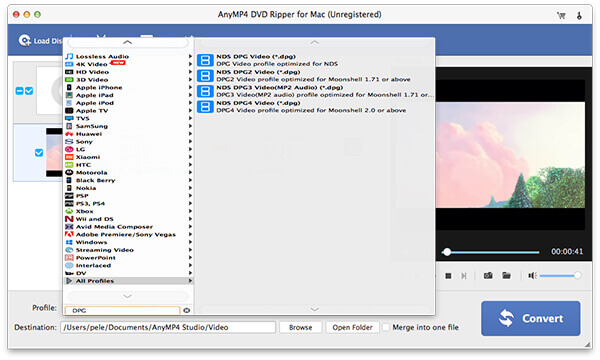Take a snapshot with the camera icon
Image resolution: width=600 pixels, height=360 pixels.
point(488,275)
